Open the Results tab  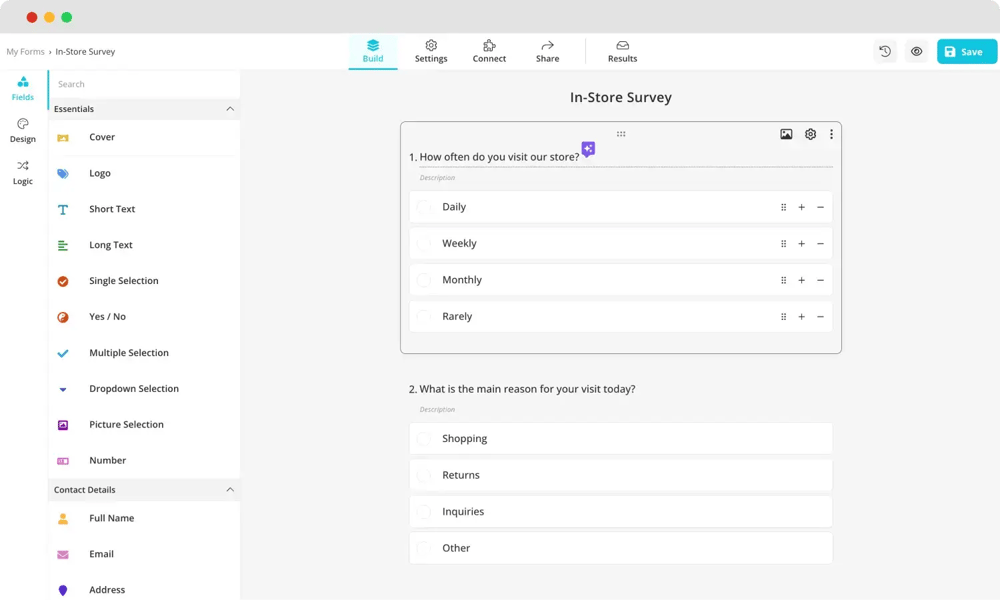click(x=622, y=52)
